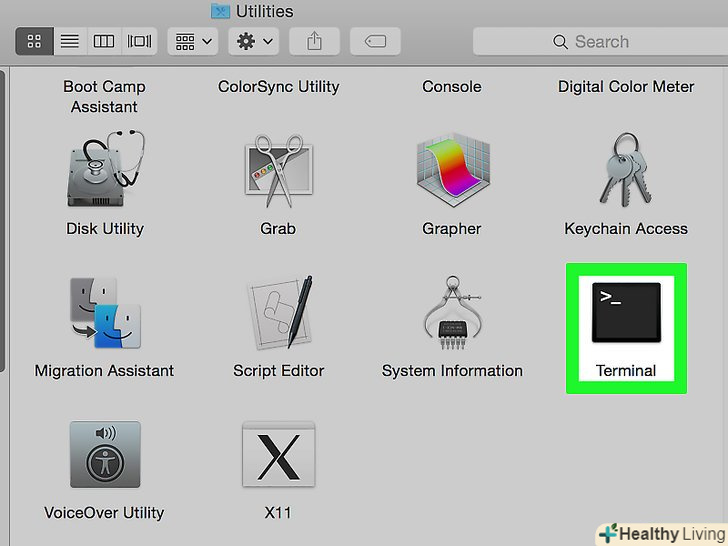Open the item arrangement dropdown

(x=193, y=41)
